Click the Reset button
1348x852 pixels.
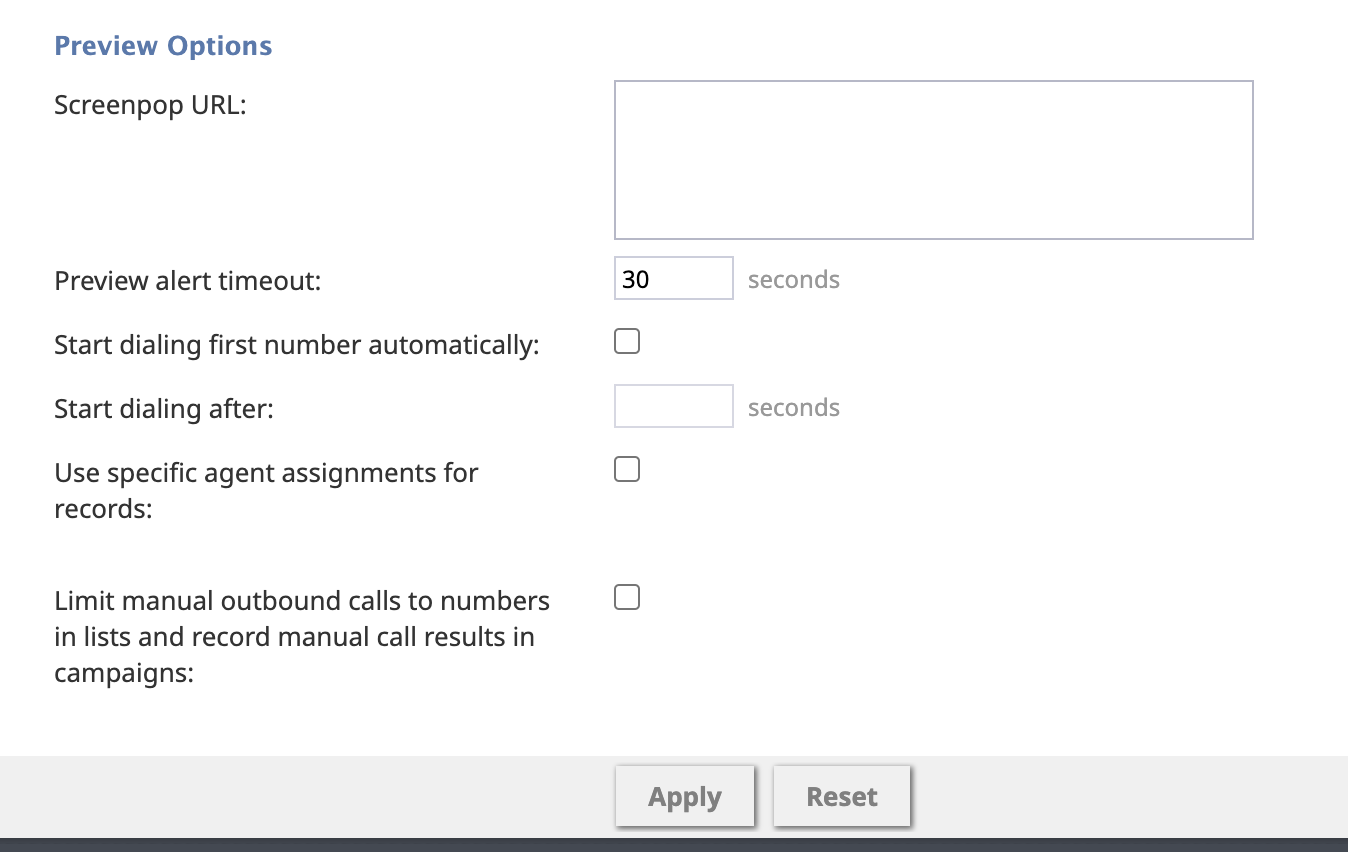click(842, 797)
